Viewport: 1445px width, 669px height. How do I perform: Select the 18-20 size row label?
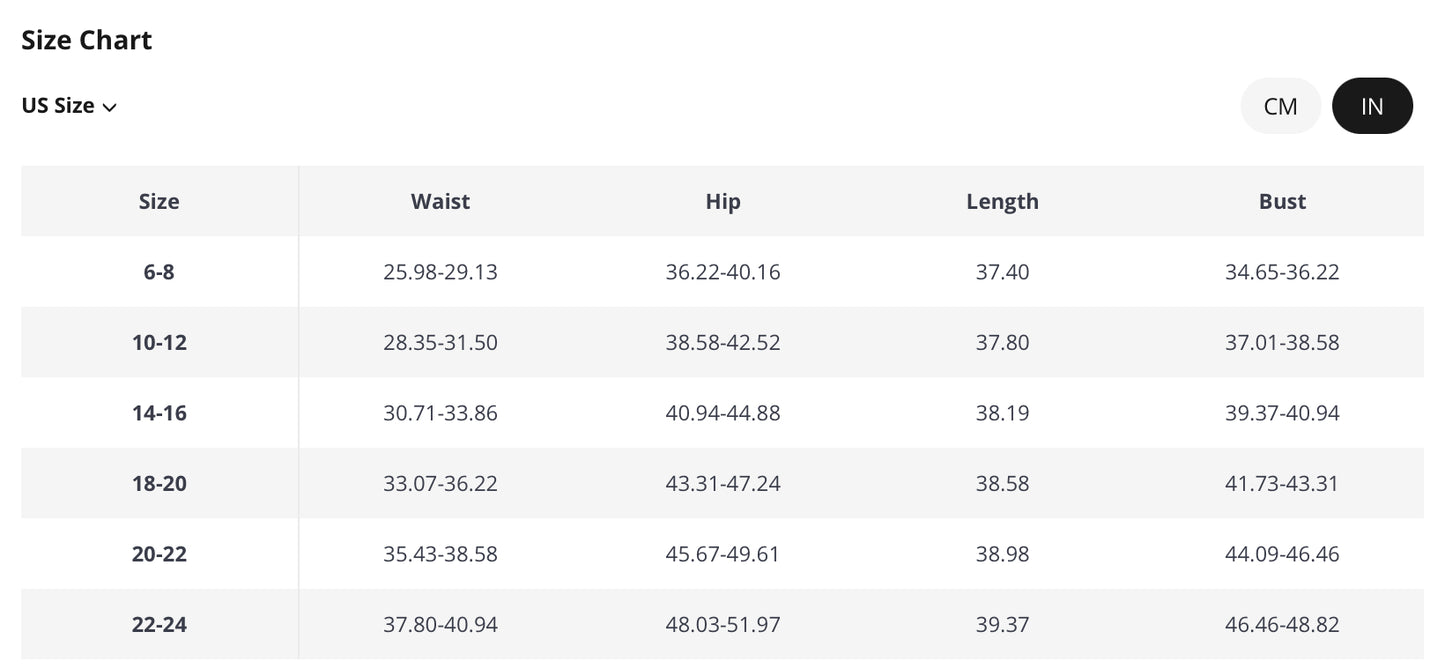[159, 484]
